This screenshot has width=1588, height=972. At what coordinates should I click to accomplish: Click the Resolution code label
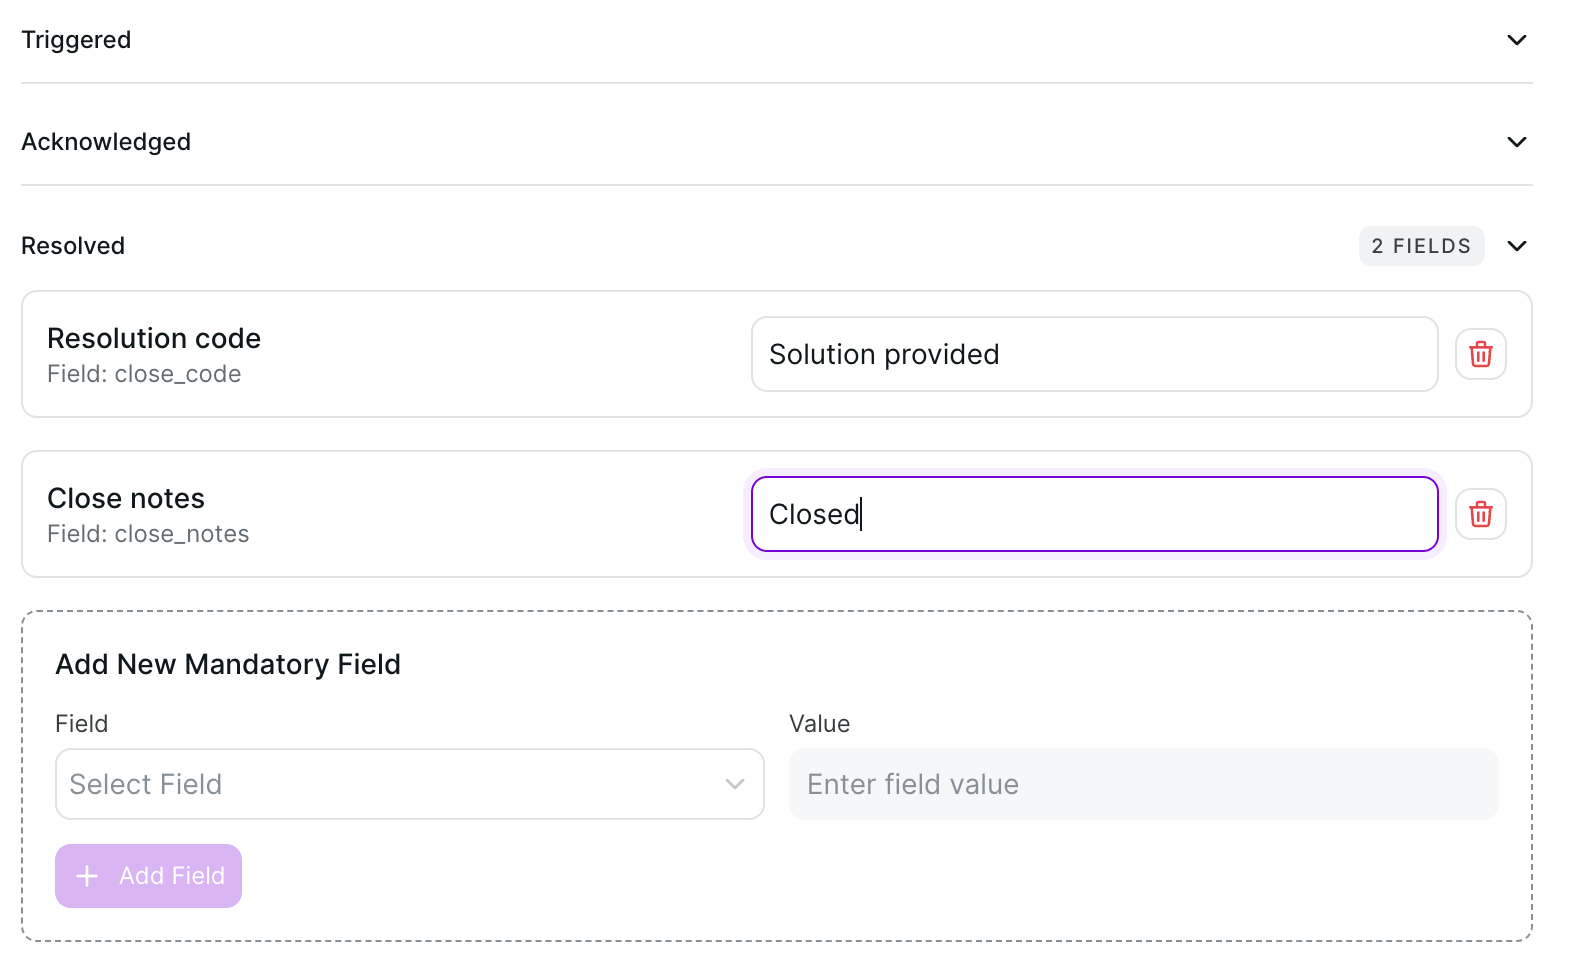[154, 339]
